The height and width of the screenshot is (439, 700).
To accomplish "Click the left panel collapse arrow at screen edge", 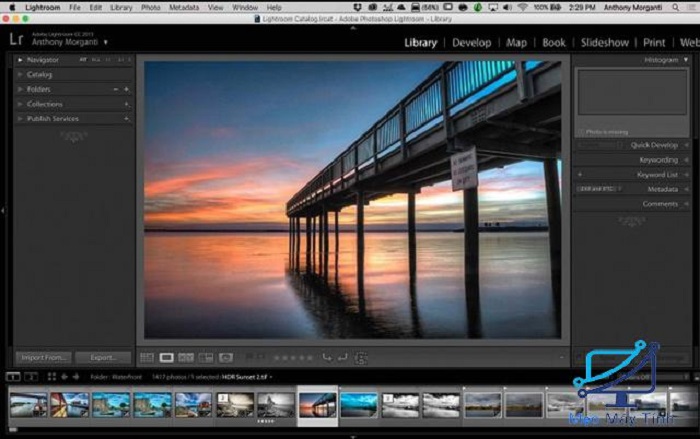I will [3, 210].
